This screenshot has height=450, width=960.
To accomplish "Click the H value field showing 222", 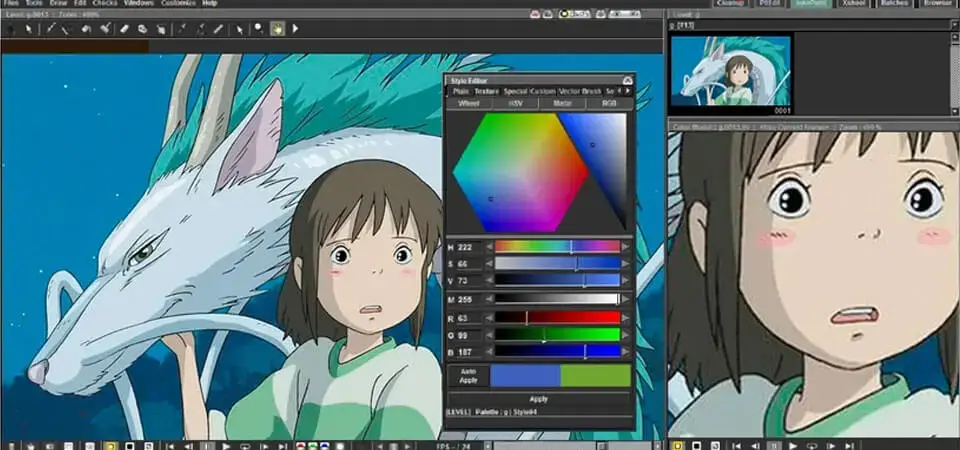I will [469, 247].
